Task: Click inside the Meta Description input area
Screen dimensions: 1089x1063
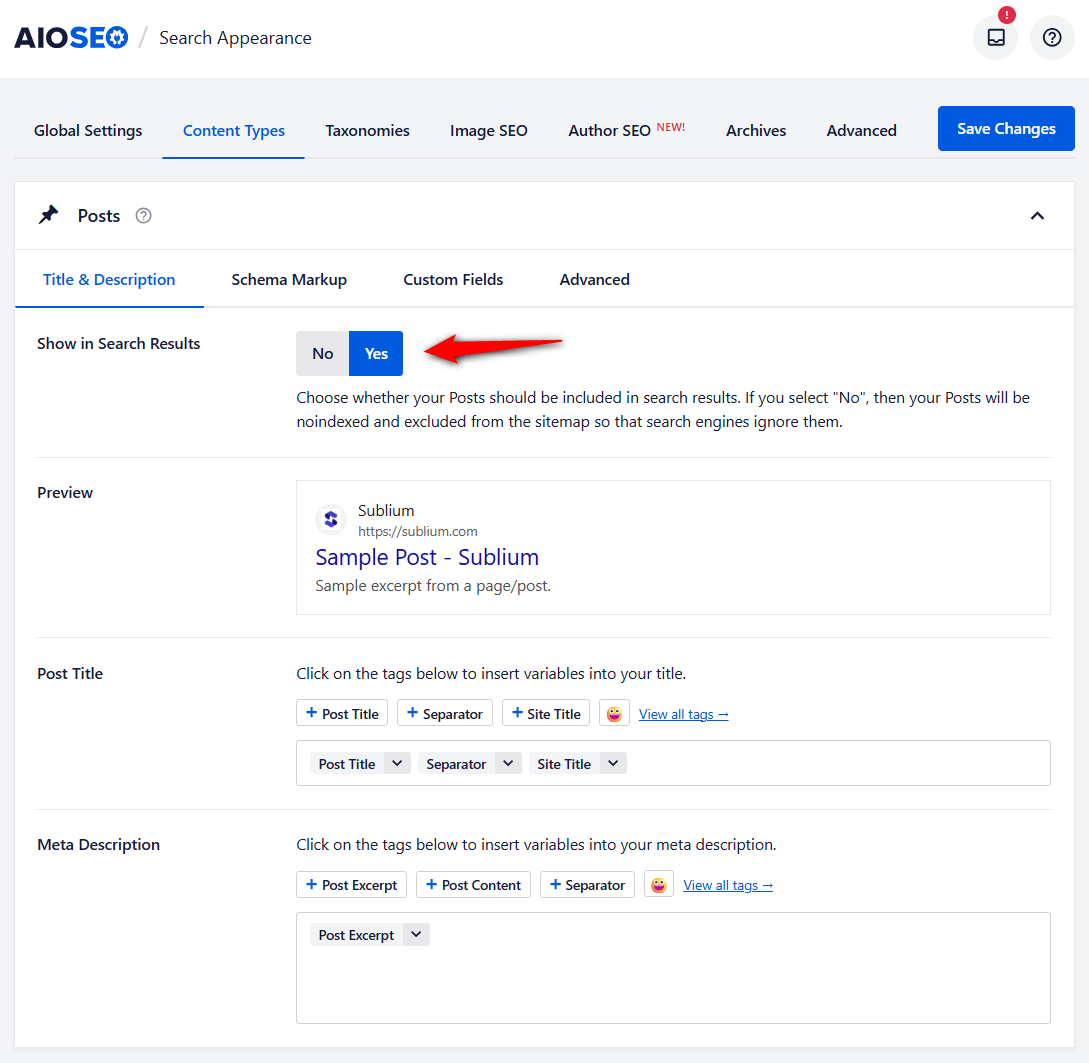Action: 672,985
